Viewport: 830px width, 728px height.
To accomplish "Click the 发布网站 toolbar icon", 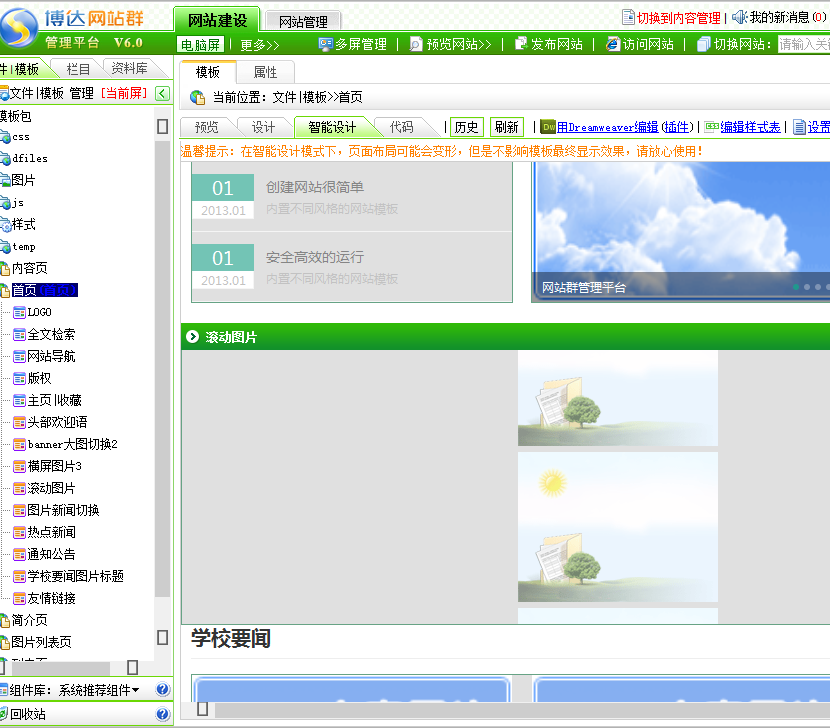I will pyautogui.click(x=521, y=44).
